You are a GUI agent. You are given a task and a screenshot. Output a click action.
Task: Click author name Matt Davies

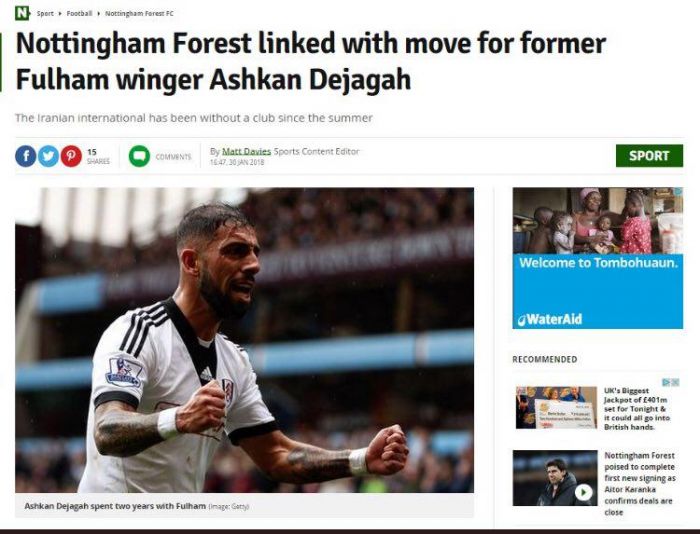pos(246,151)
